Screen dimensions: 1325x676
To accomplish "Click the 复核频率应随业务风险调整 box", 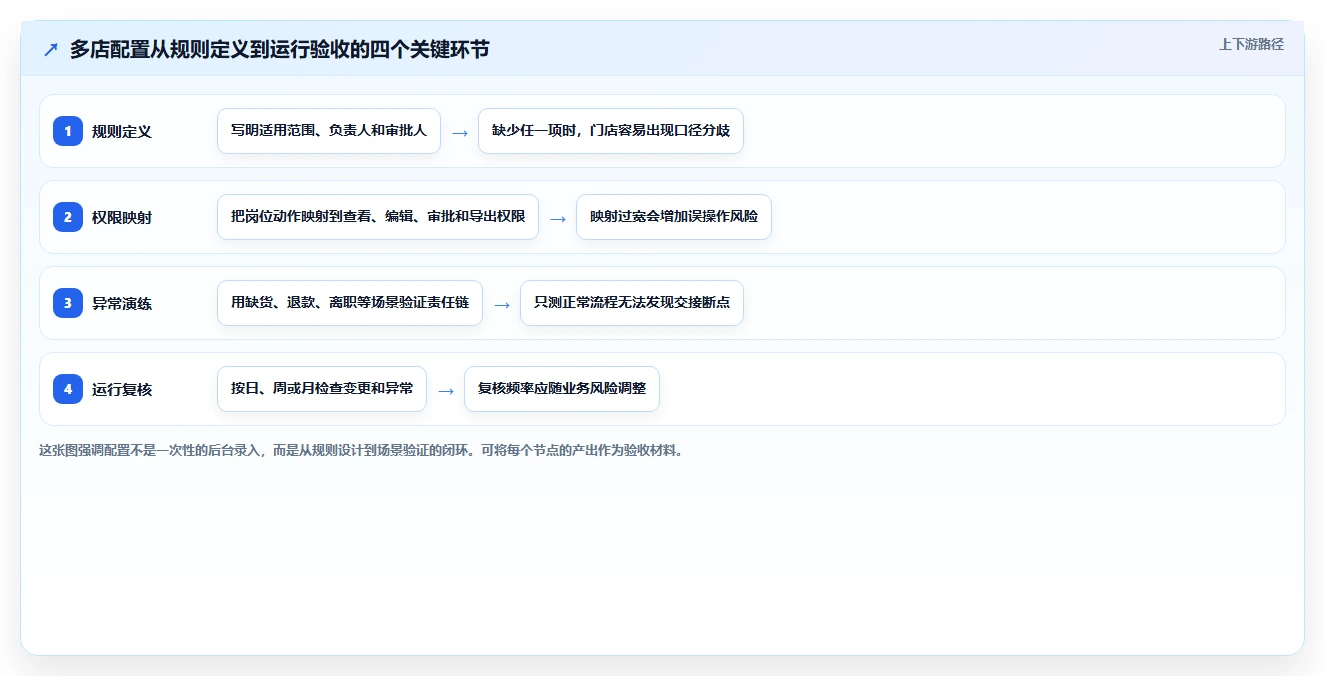I will (562, 389).
